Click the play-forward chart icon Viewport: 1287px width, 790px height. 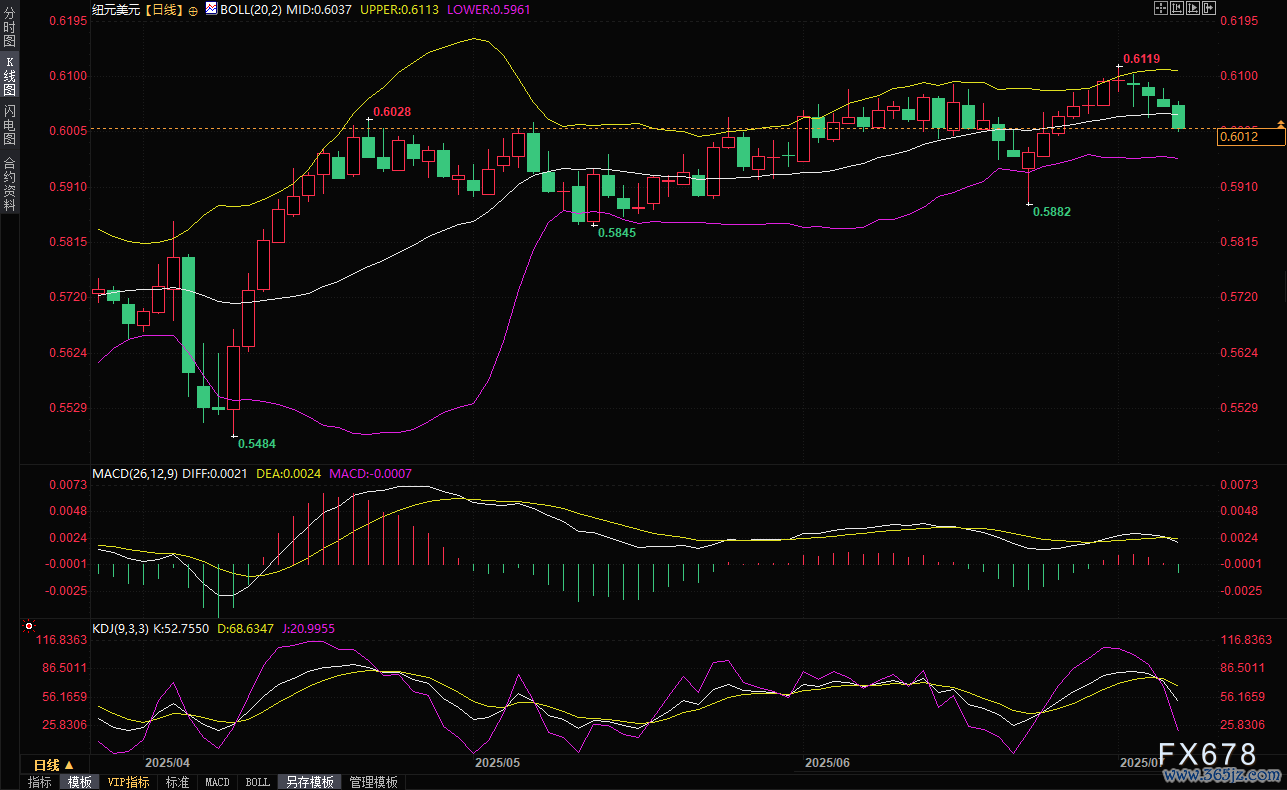(x=1193, y=8)
